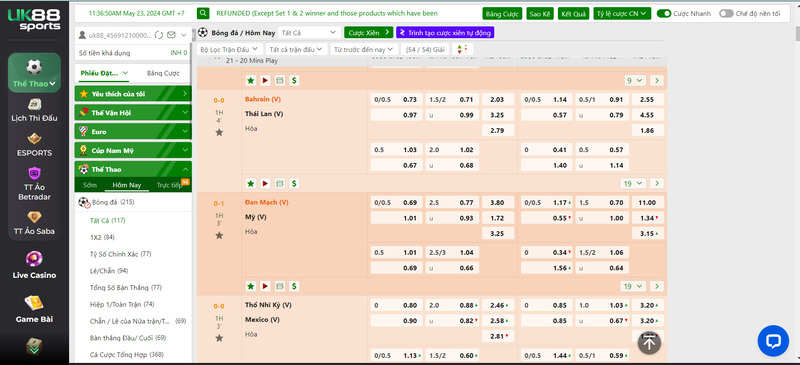The width and height of the screenshot is (800, 365).
Task: Green star icon in row below Bahrain match
Action: coord(251,183)
